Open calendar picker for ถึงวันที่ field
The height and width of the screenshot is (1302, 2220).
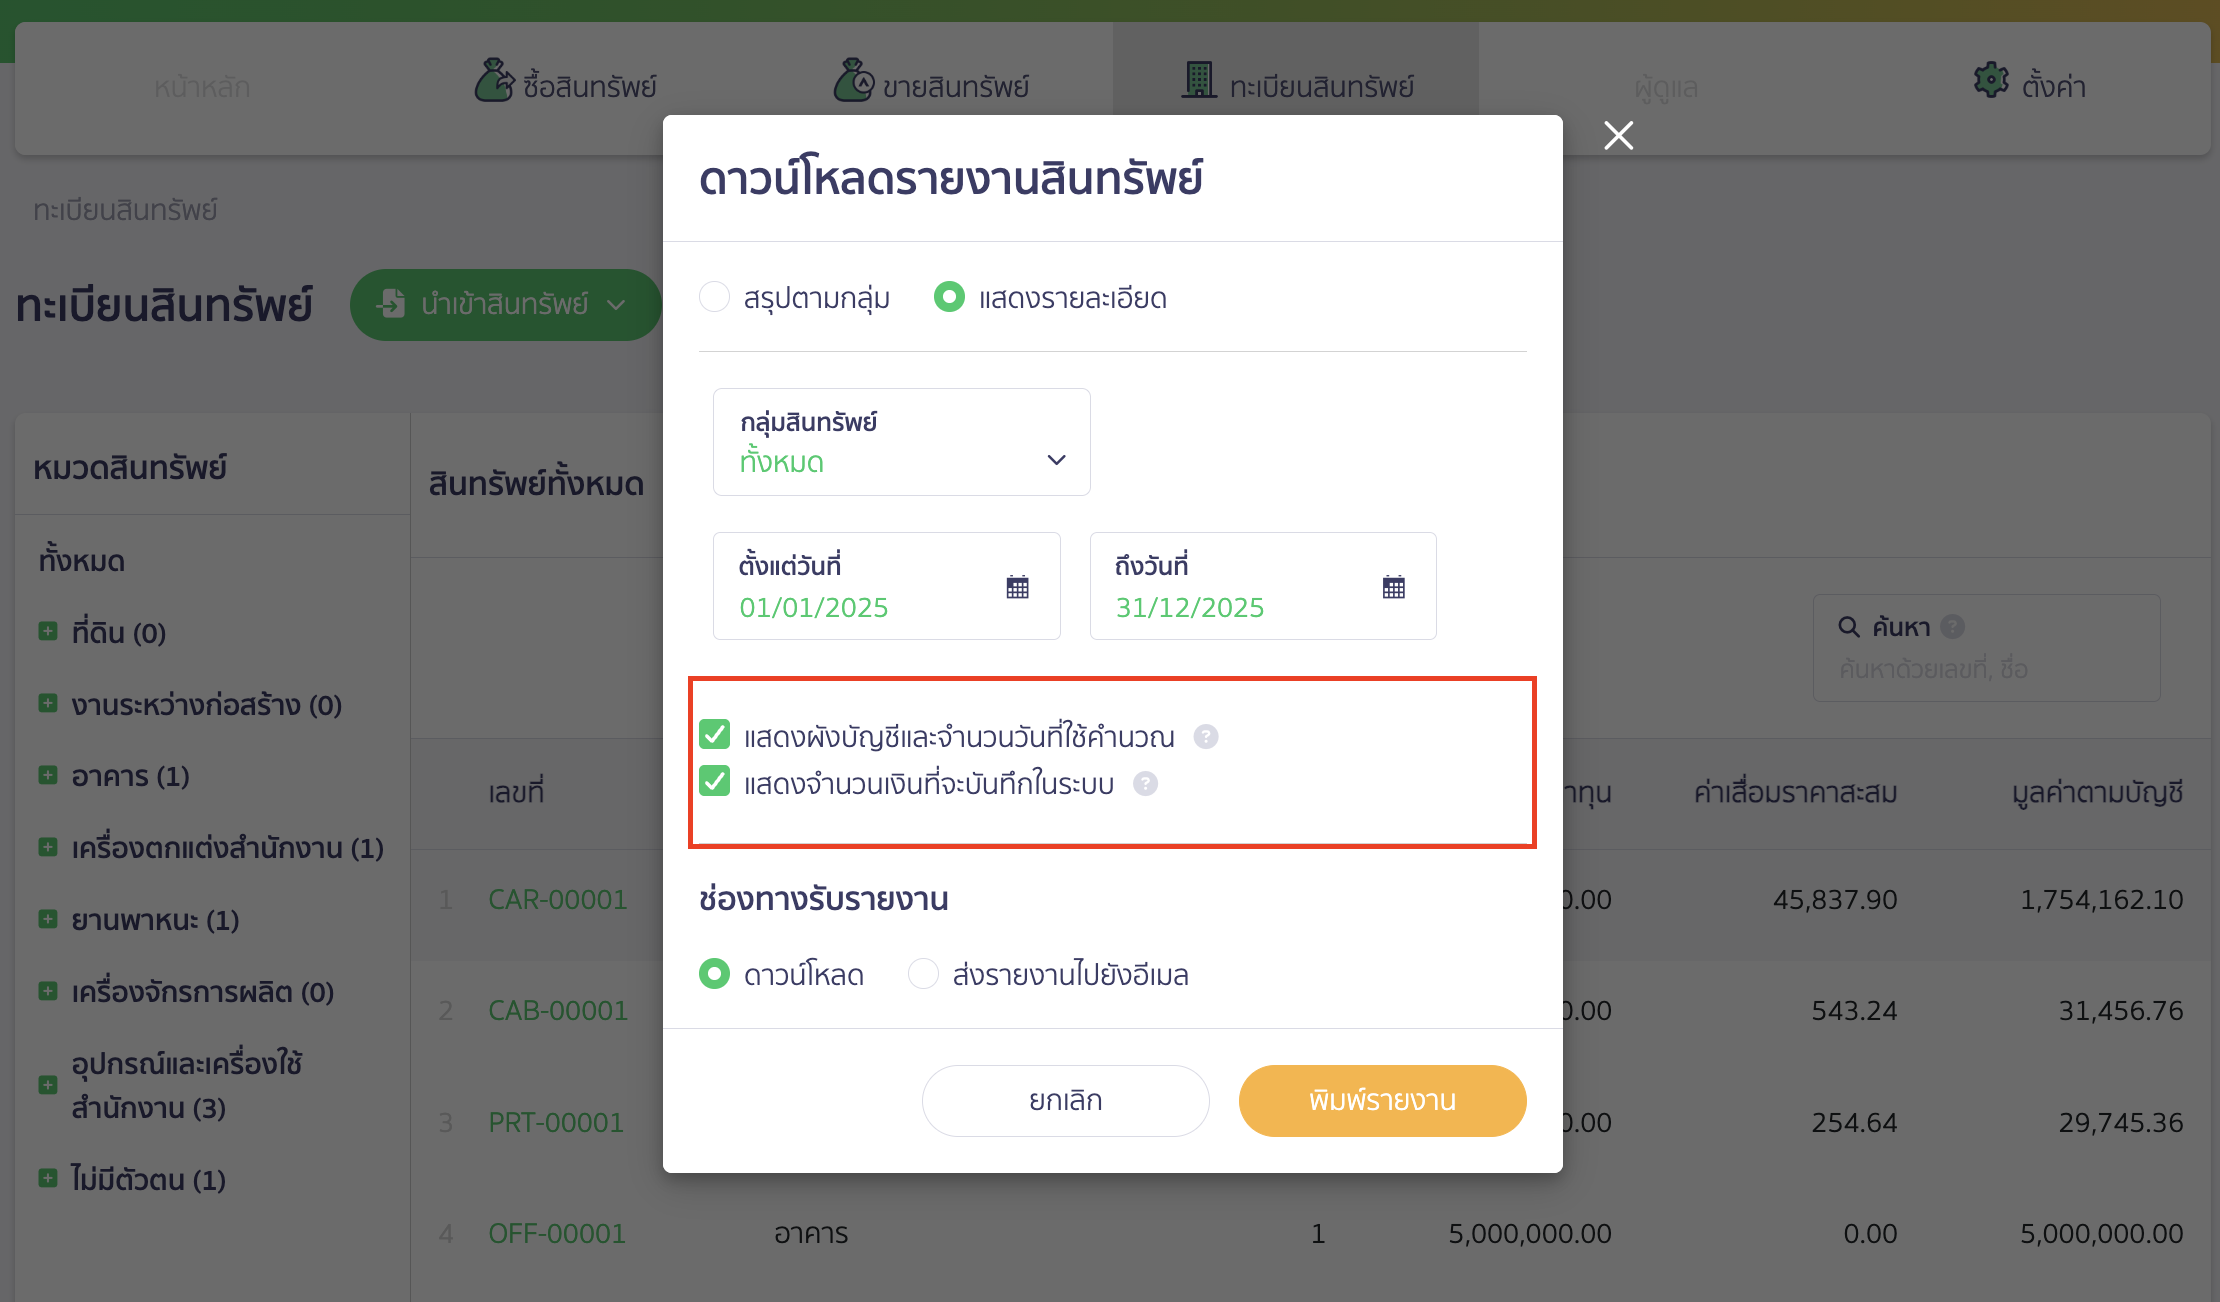tap(1393, 586)
